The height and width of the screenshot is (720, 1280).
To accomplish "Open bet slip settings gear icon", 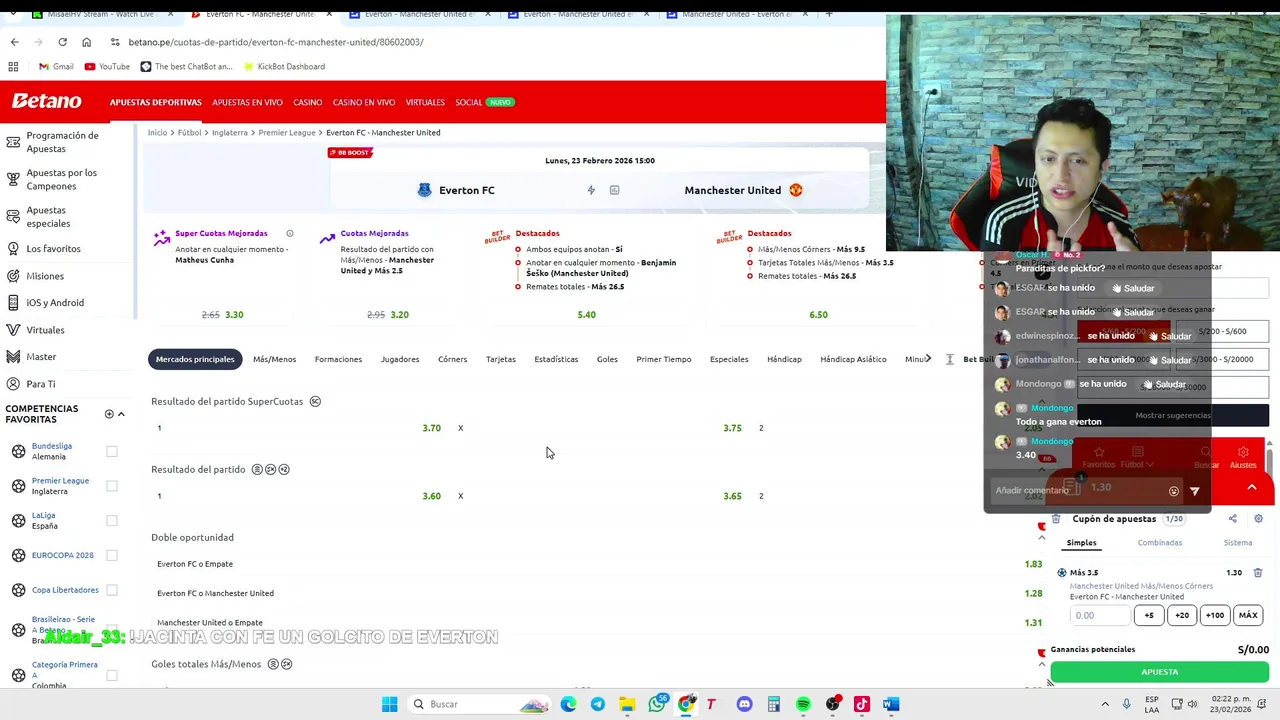I will click(x=1258, y=519).
